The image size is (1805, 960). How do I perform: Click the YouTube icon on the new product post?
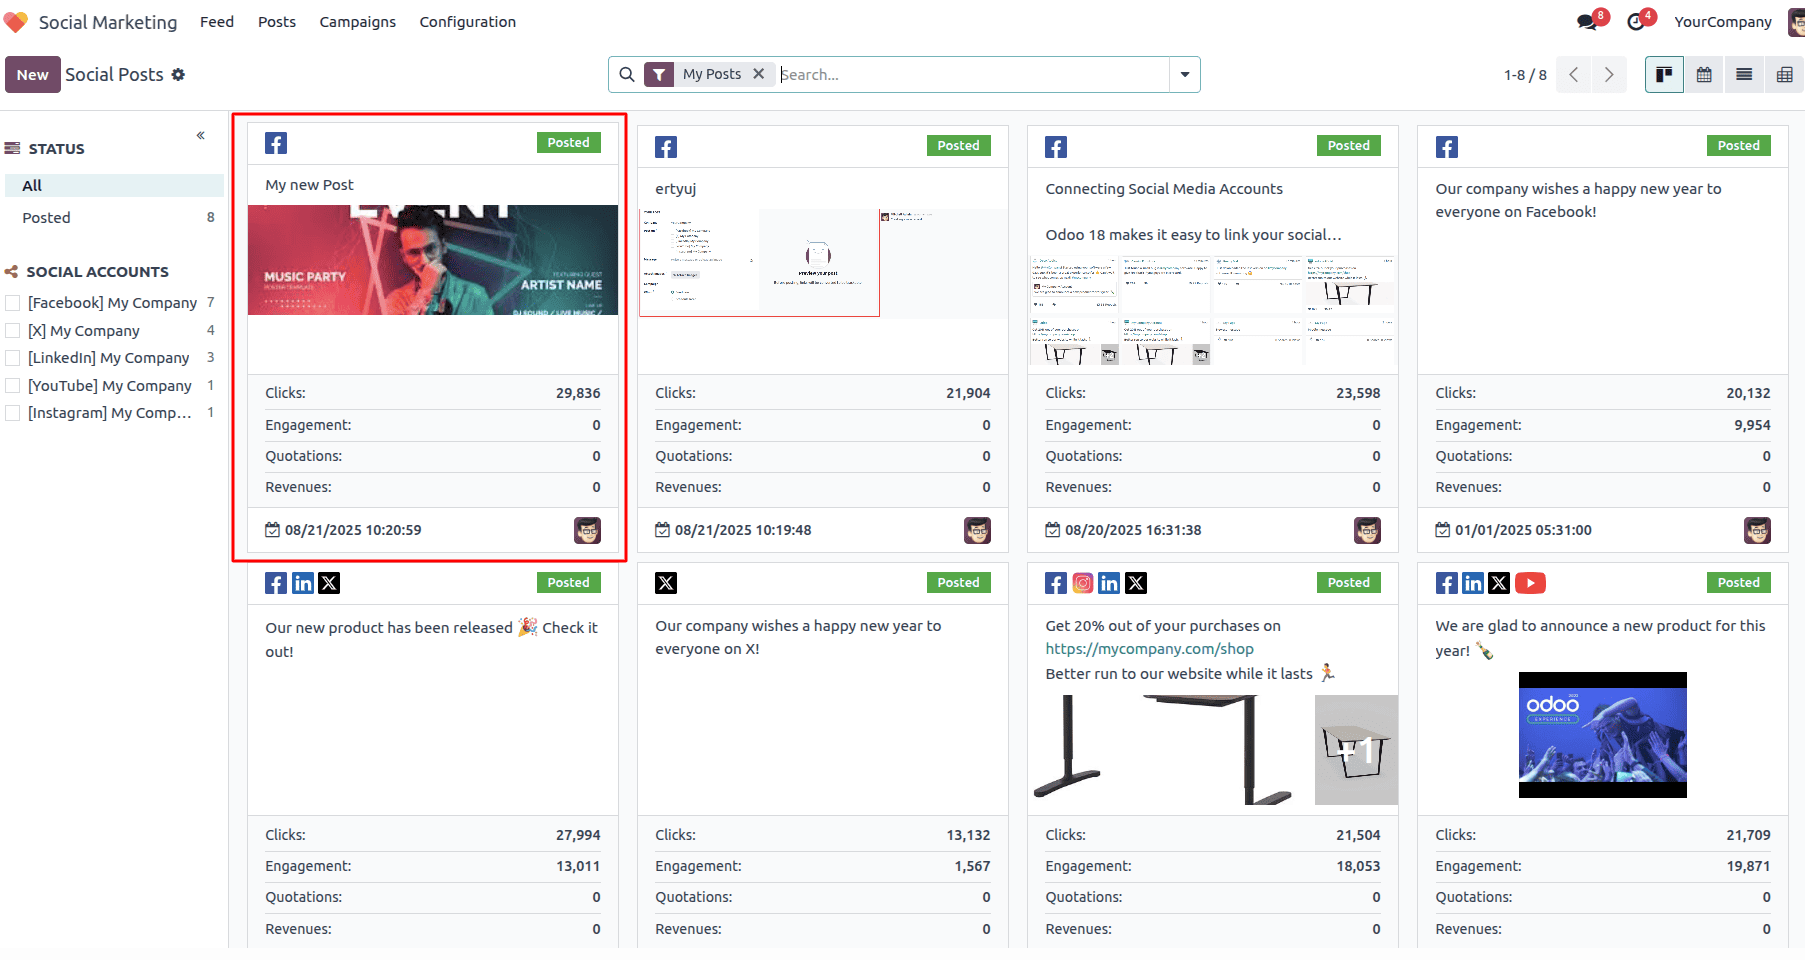(x=1531, y=582)
